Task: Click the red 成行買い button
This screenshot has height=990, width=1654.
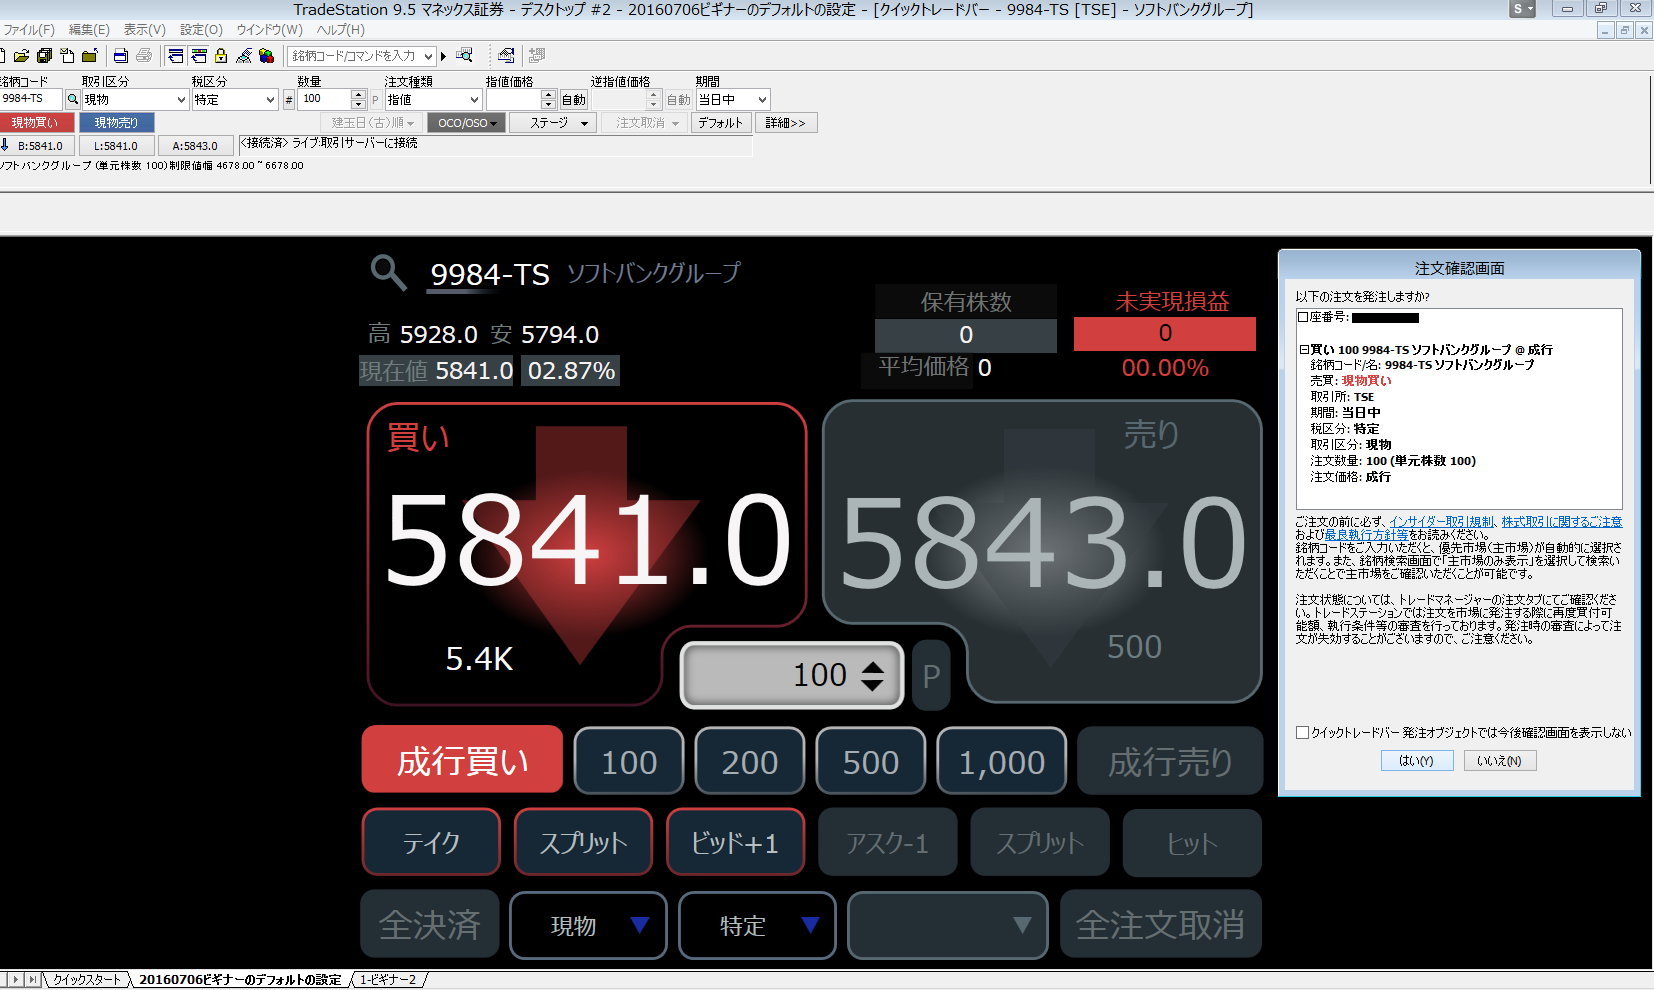Action: [x=462, y=760]
